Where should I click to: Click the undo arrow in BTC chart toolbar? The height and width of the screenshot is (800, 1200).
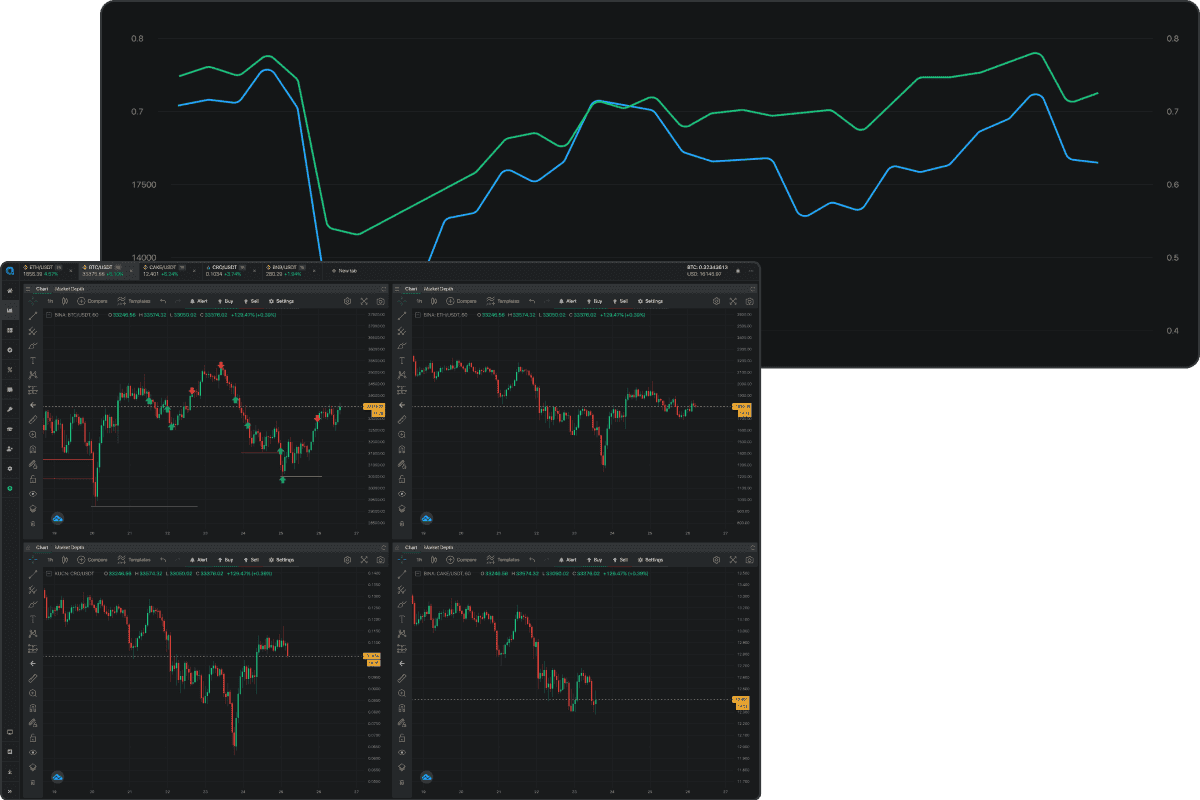162,300
